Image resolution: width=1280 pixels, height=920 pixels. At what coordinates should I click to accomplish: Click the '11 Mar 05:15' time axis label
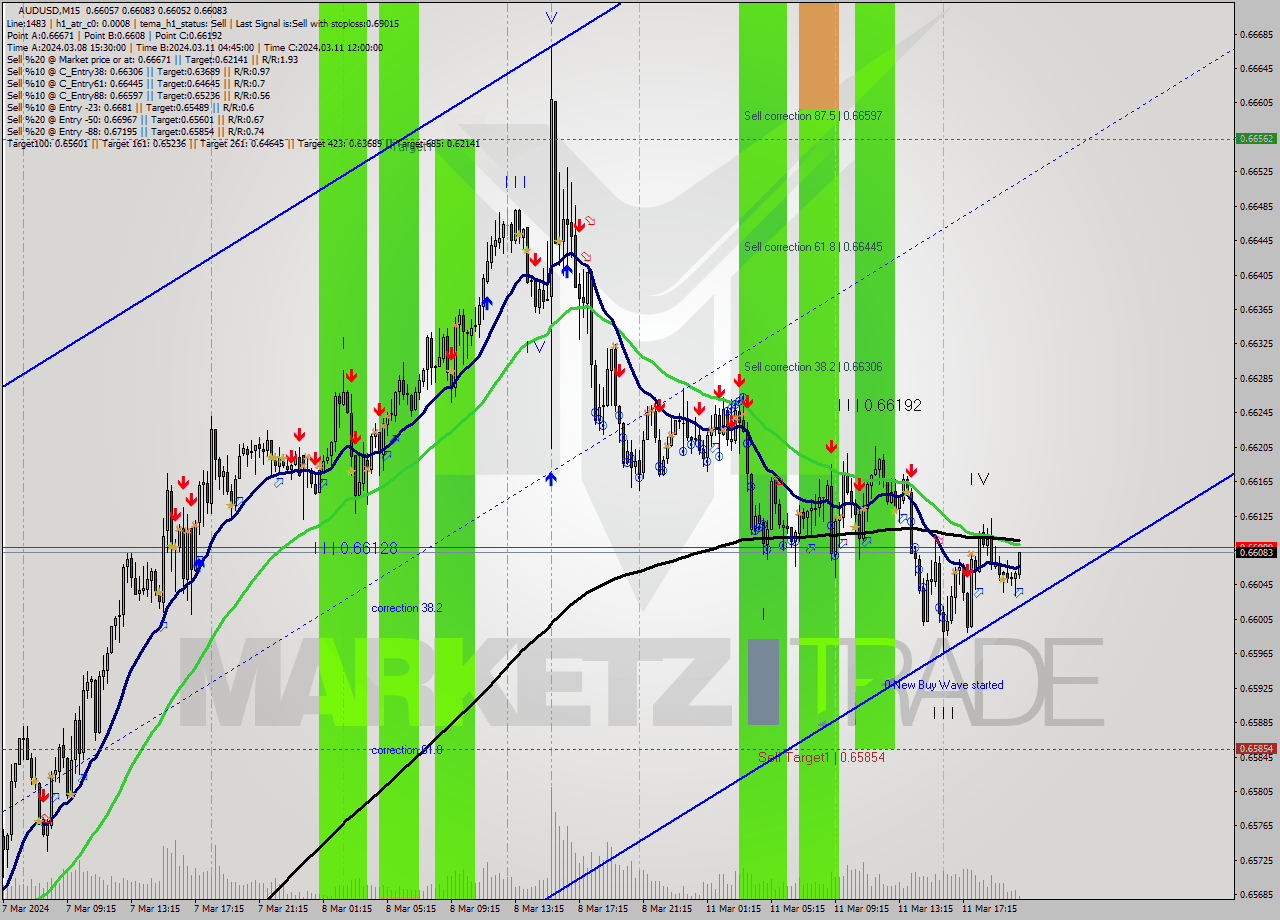pyautogui.click(x=797, y=909)
